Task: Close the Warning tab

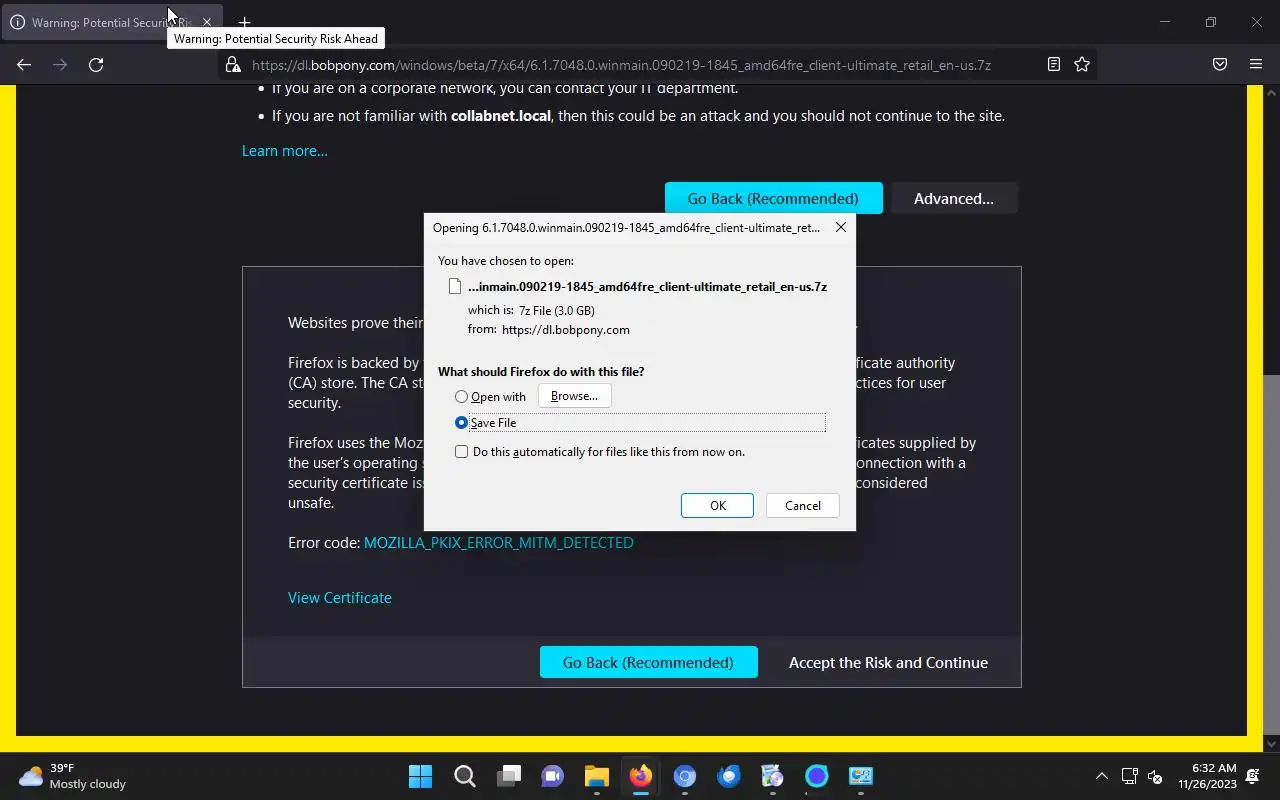Action: pyautogui.click(x=207, y=22)
